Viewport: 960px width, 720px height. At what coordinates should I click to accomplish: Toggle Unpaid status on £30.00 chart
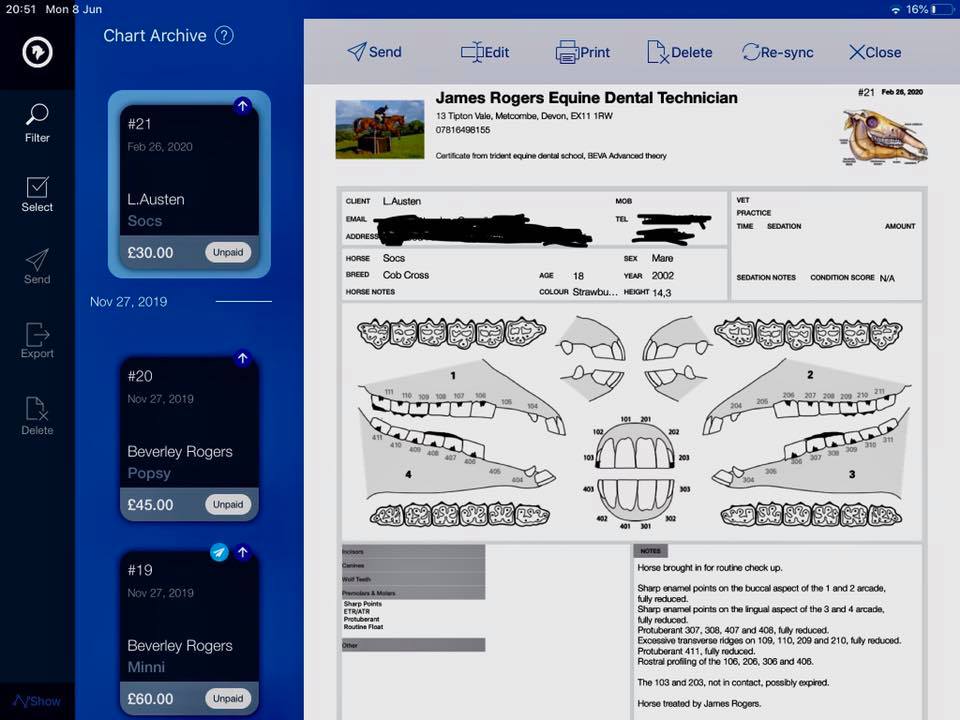tap(228, 252)
